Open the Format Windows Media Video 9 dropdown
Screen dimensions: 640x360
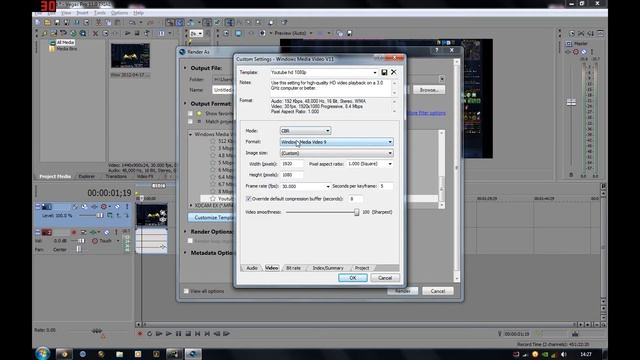[337, 142]
